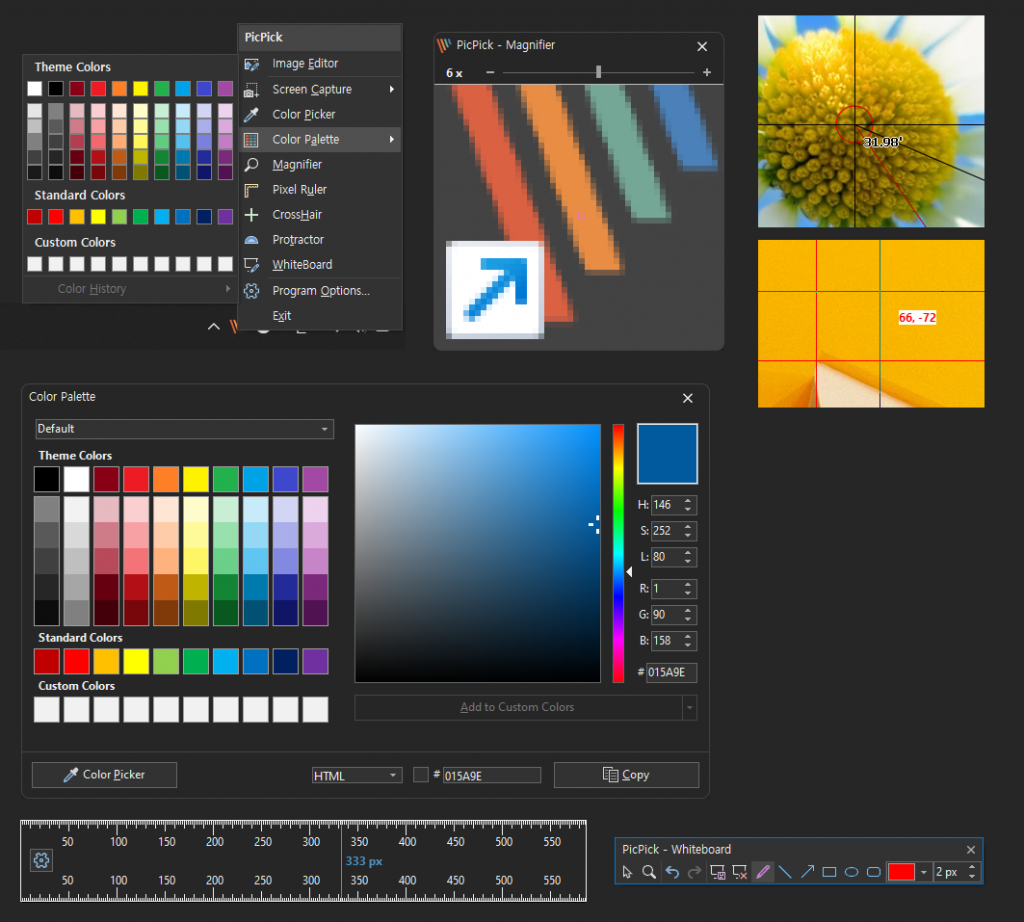The image size is (1024, 922).
Task: Open the whiteboard pen color dropdown arrow
Action: click(x=924, y=872)
